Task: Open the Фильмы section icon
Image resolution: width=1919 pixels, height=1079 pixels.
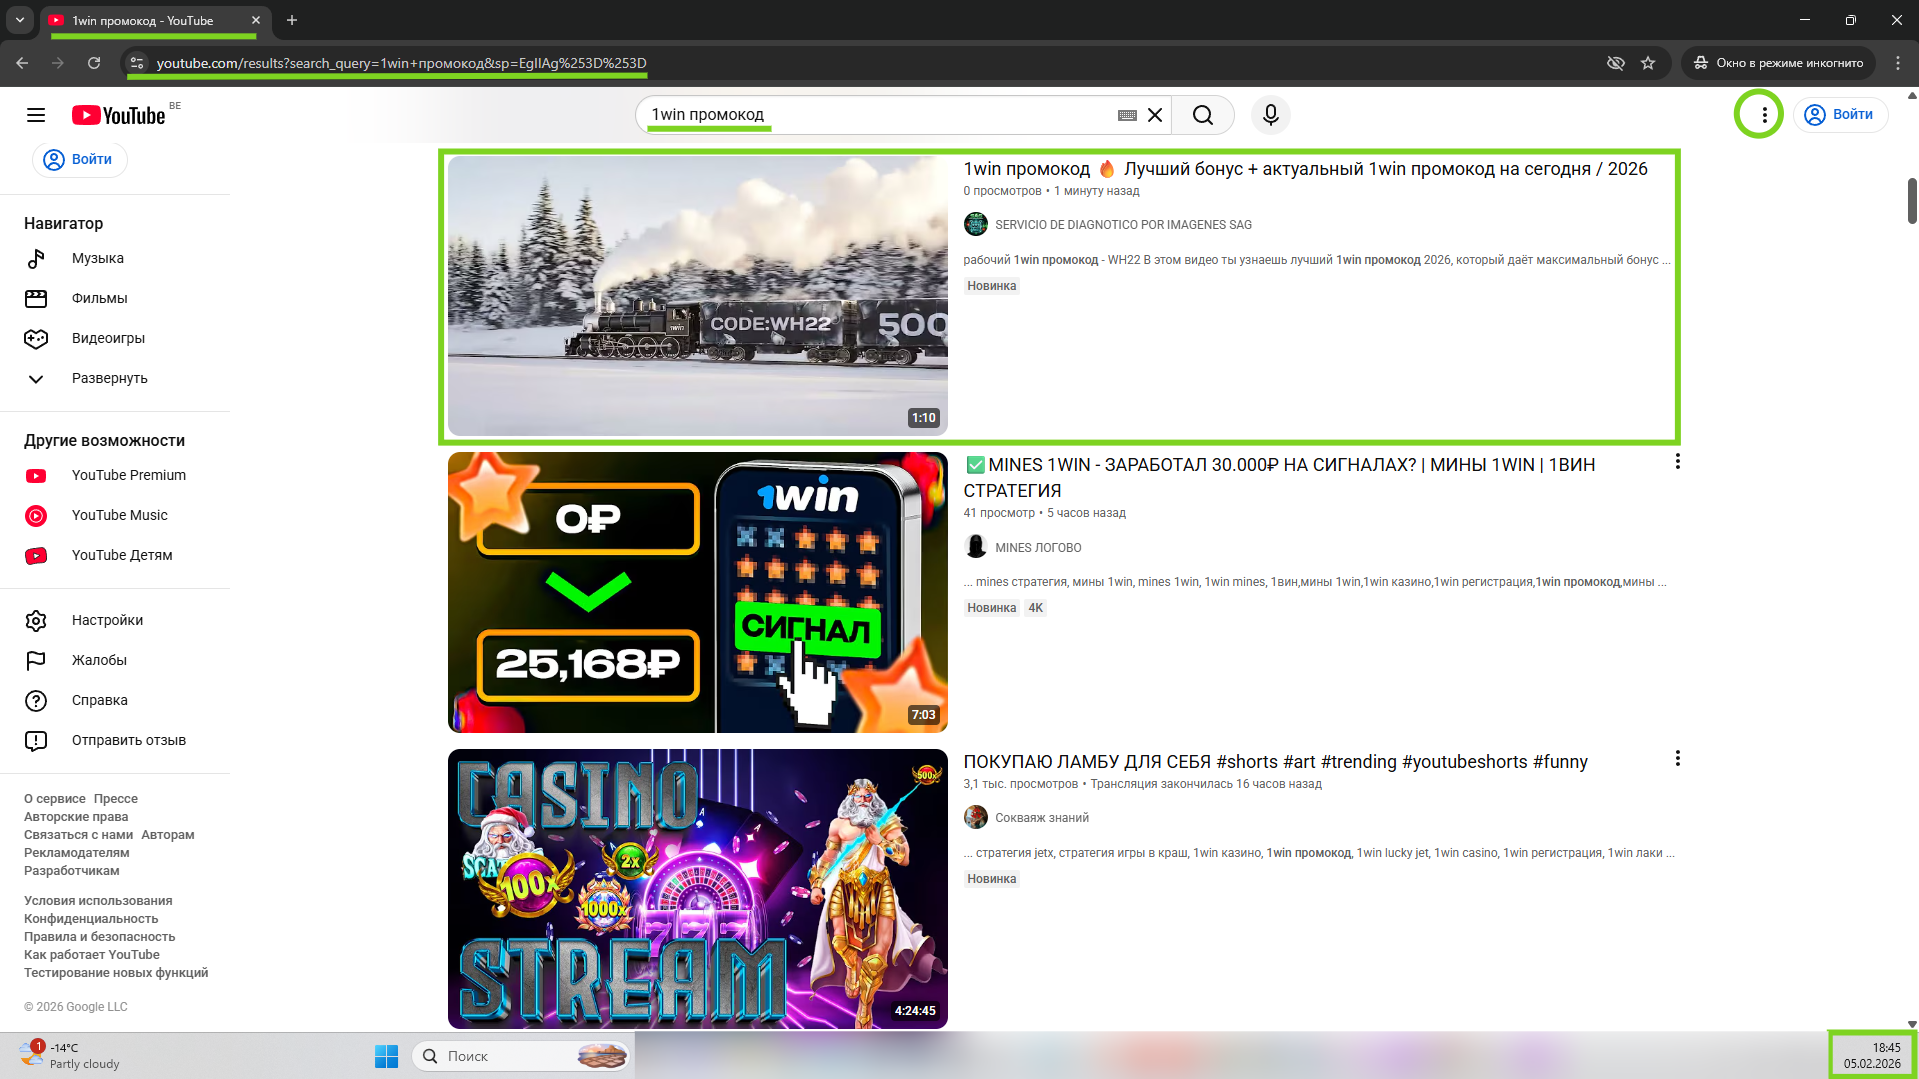Action: (36, 299)
